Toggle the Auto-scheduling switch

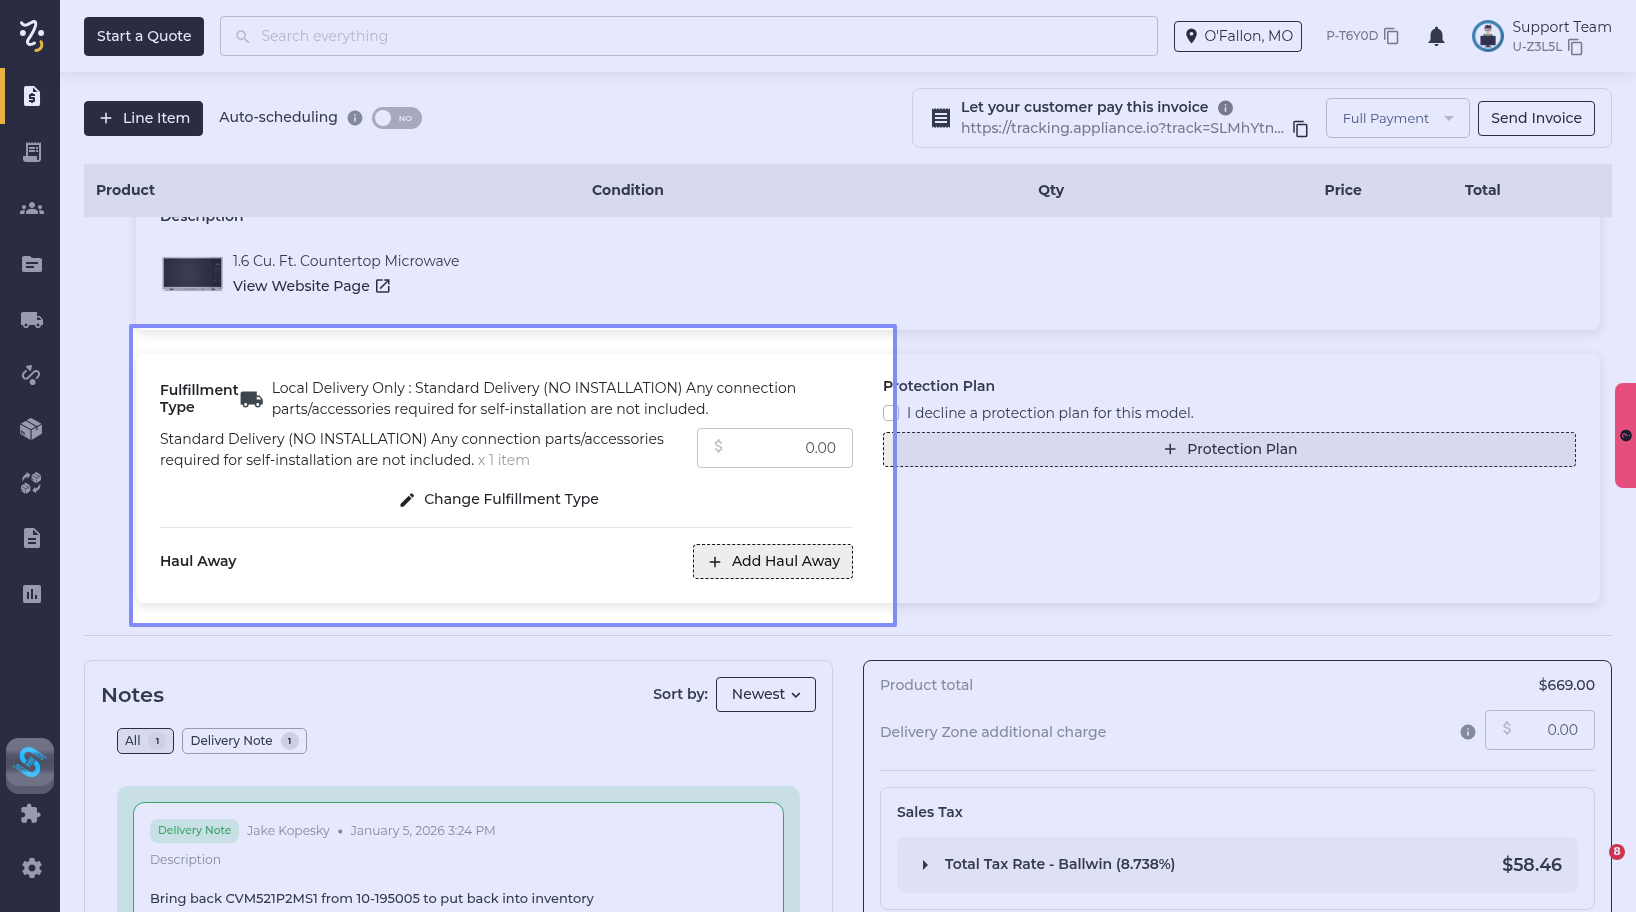(397, 118)
